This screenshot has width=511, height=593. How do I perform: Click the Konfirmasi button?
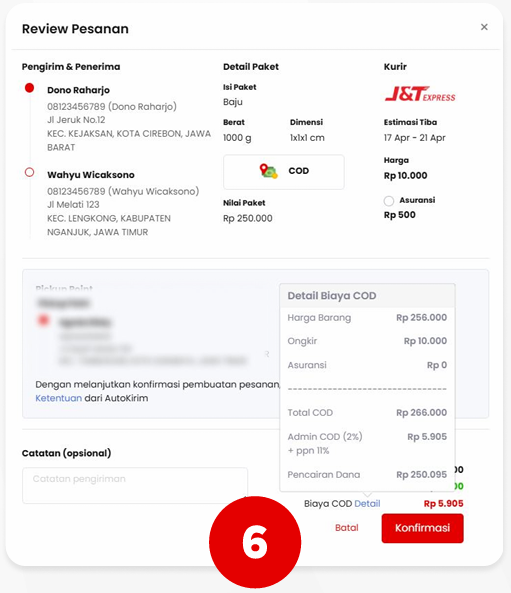point(422,528)
